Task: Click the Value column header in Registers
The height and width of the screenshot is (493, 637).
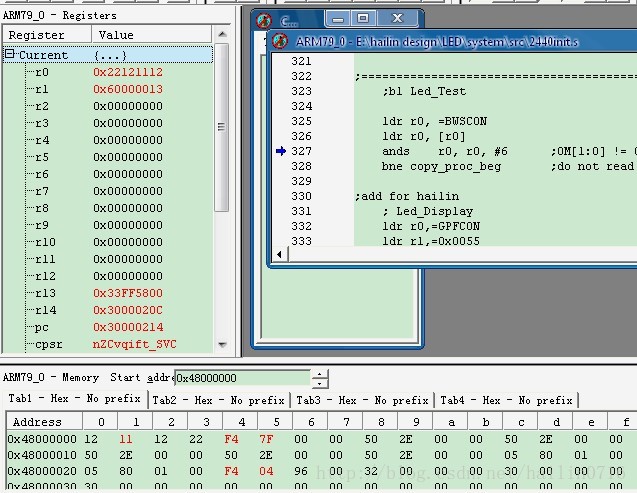Action: point(116,35)
